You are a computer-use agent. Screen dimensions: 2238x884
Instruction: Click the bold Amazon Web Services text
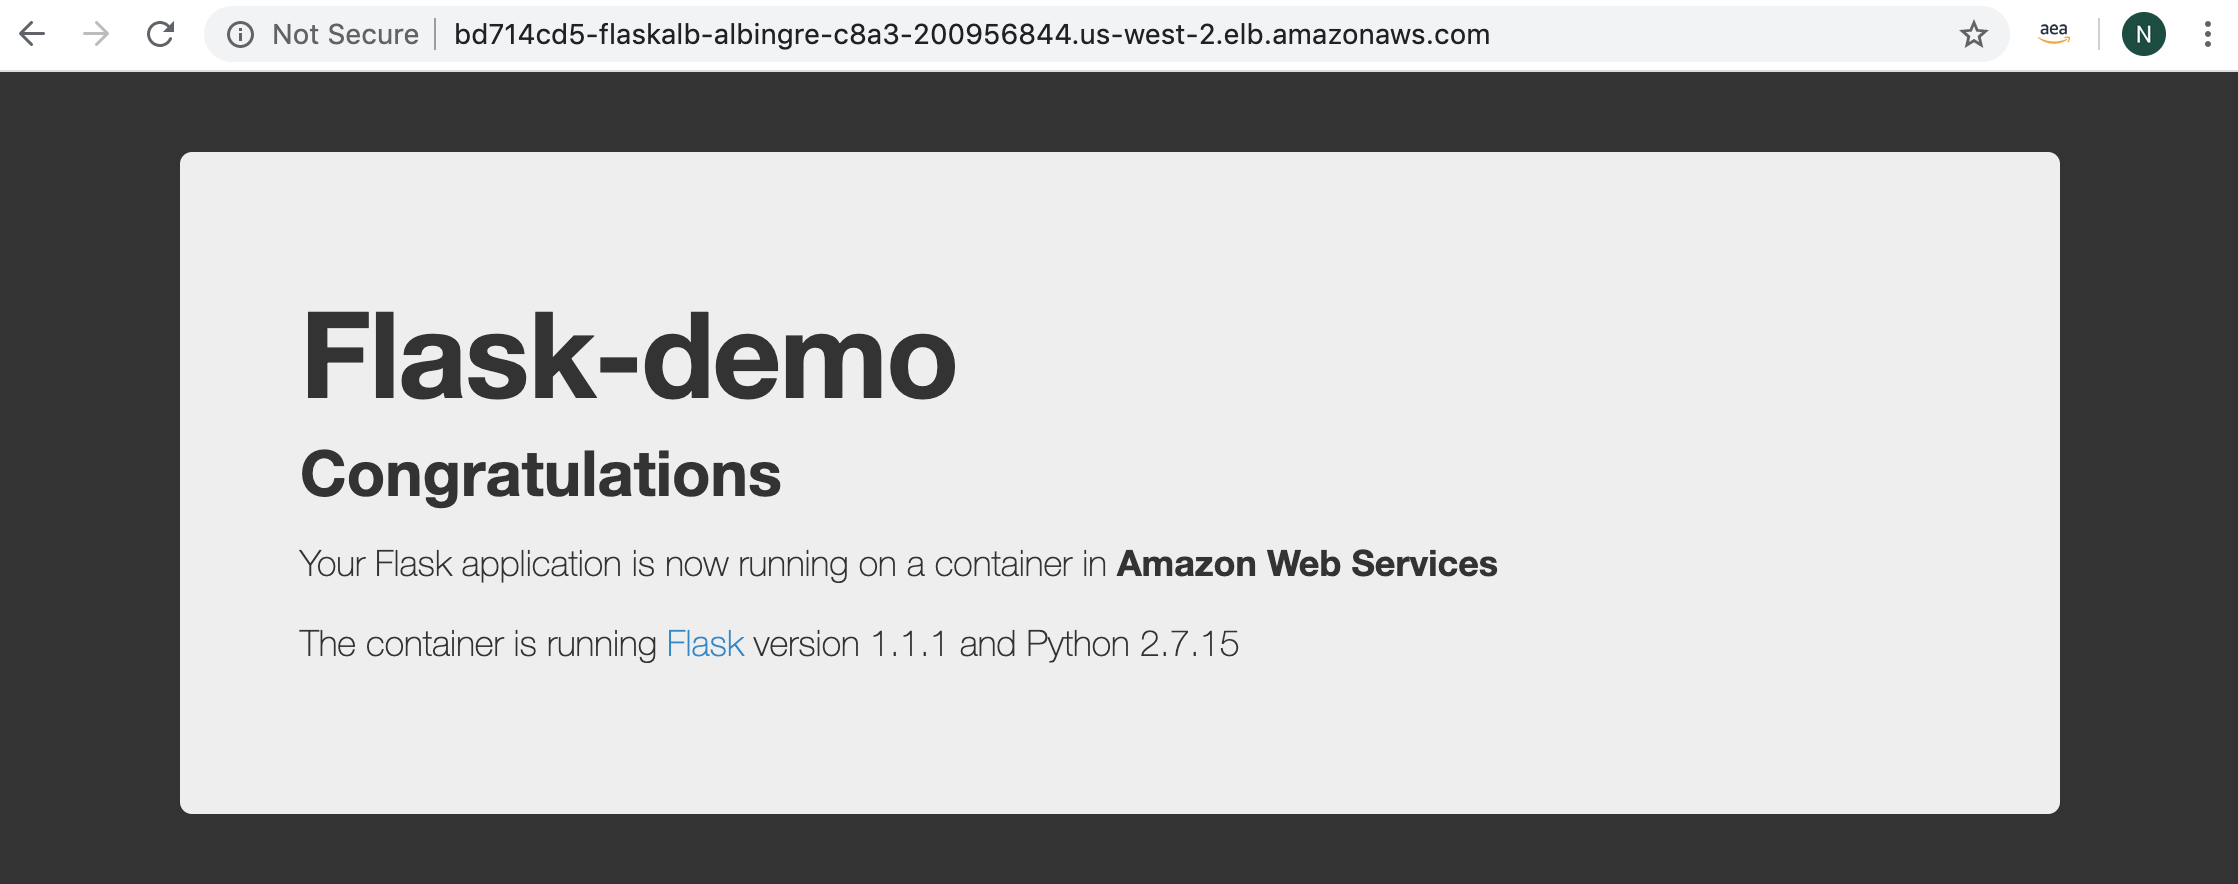pos(1307,564)
